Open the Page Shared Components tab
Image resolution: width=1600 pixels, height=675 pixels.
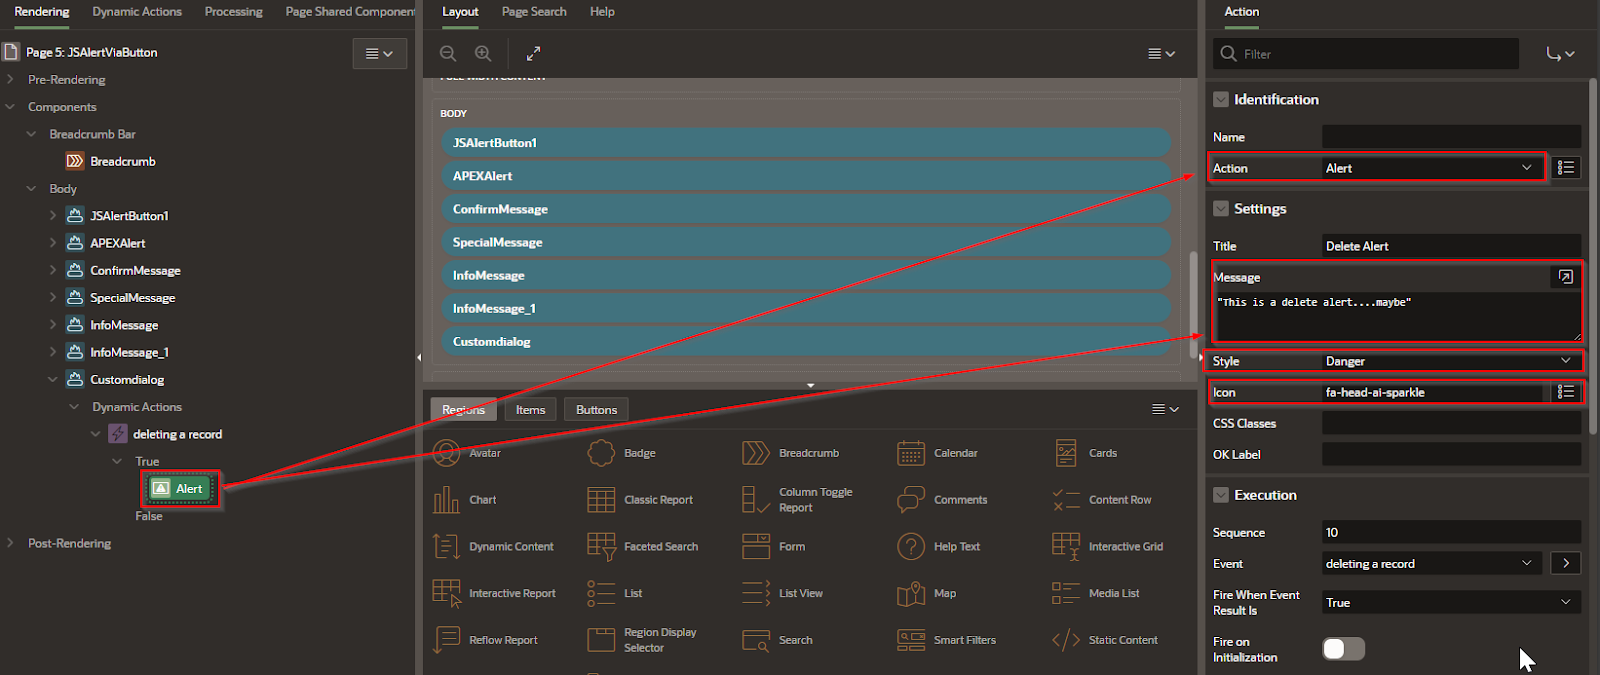click(349, 12)
